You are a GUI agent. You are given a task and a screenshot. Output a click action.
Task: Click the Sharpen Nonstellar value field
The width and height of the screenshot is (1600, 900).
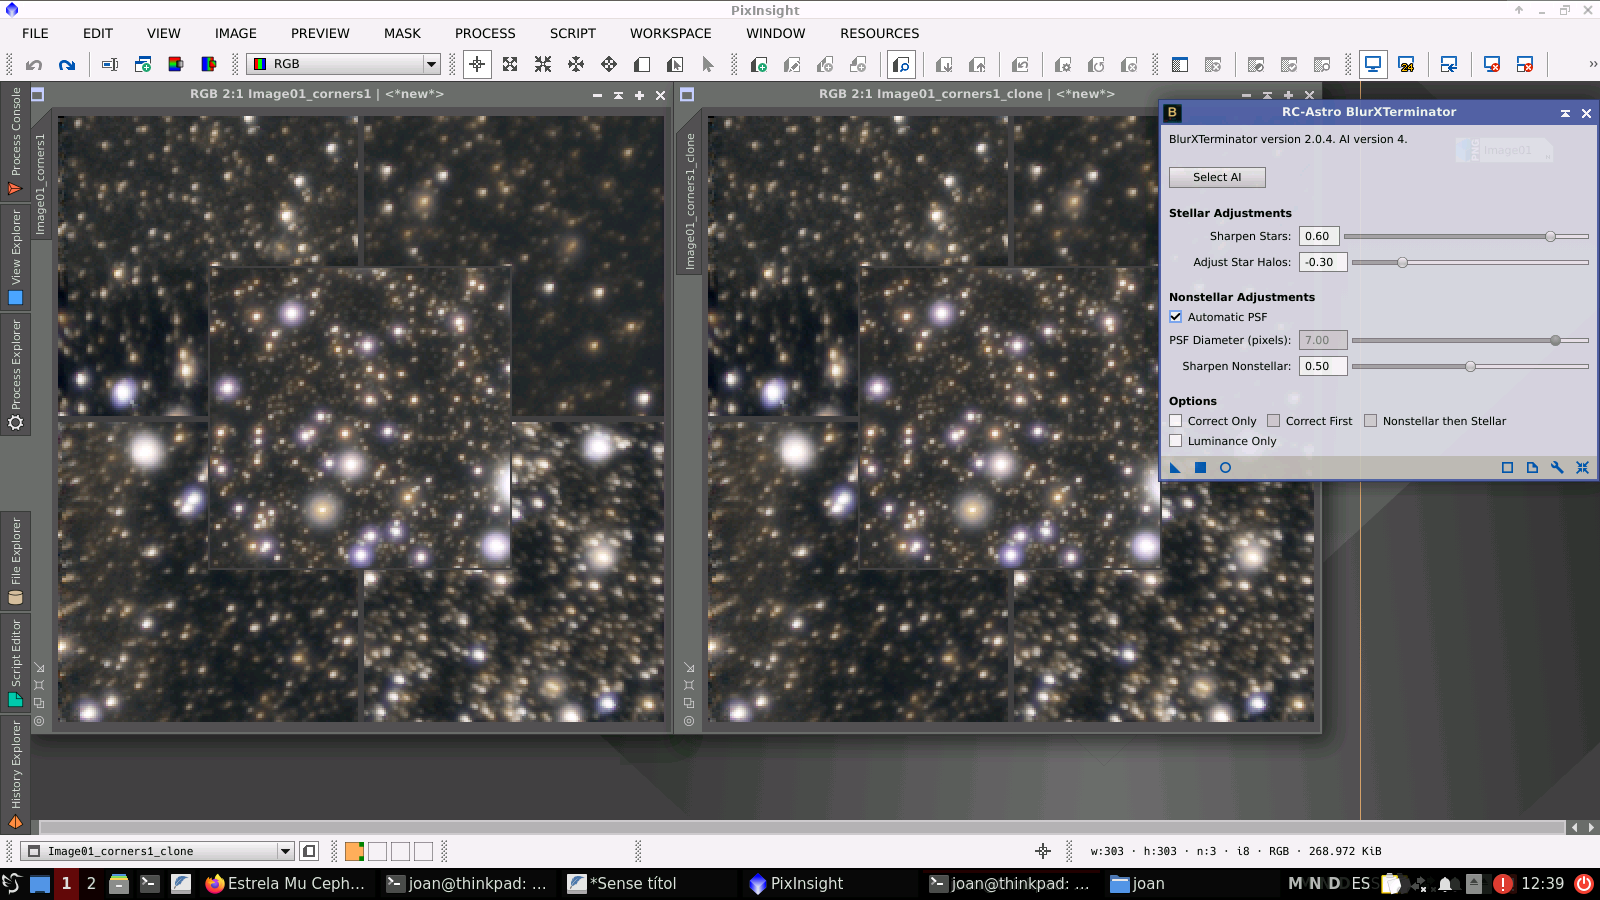[x=1322, y=366]
